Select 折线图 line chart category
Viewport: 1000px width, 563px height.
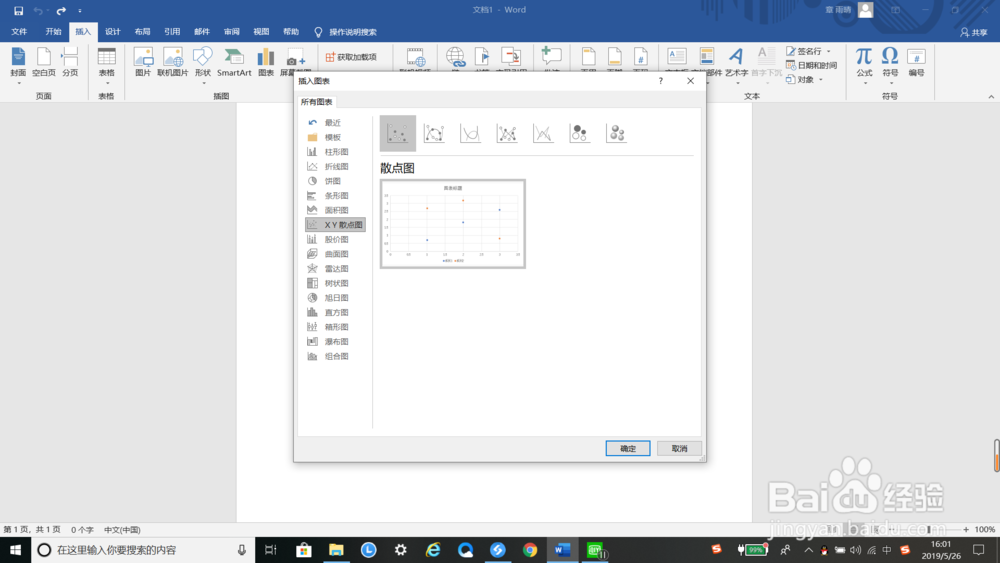[x=335, y=166]
